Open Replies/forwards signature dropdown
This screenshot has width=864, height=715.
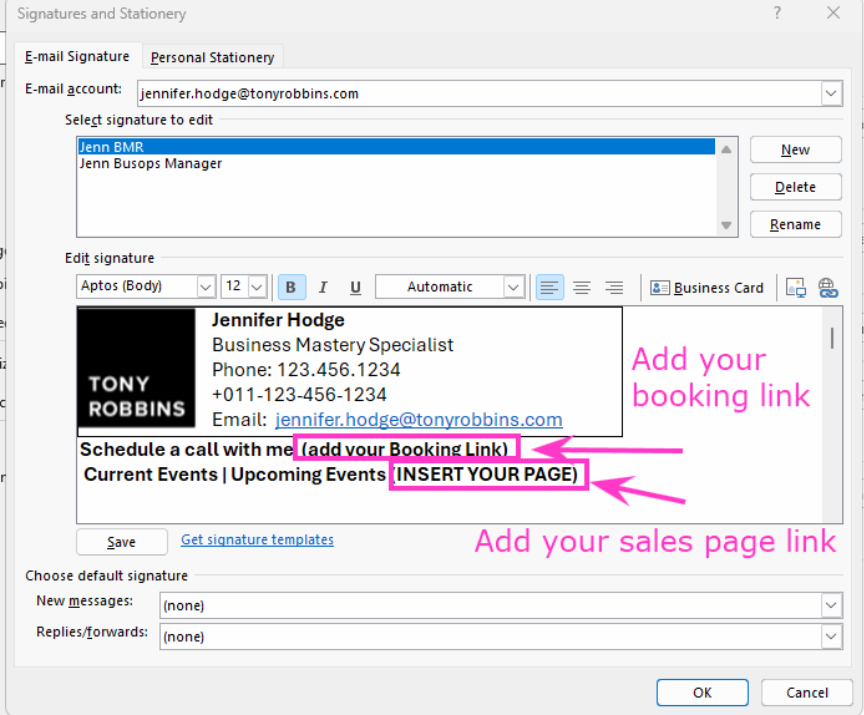tap(831, 637)
